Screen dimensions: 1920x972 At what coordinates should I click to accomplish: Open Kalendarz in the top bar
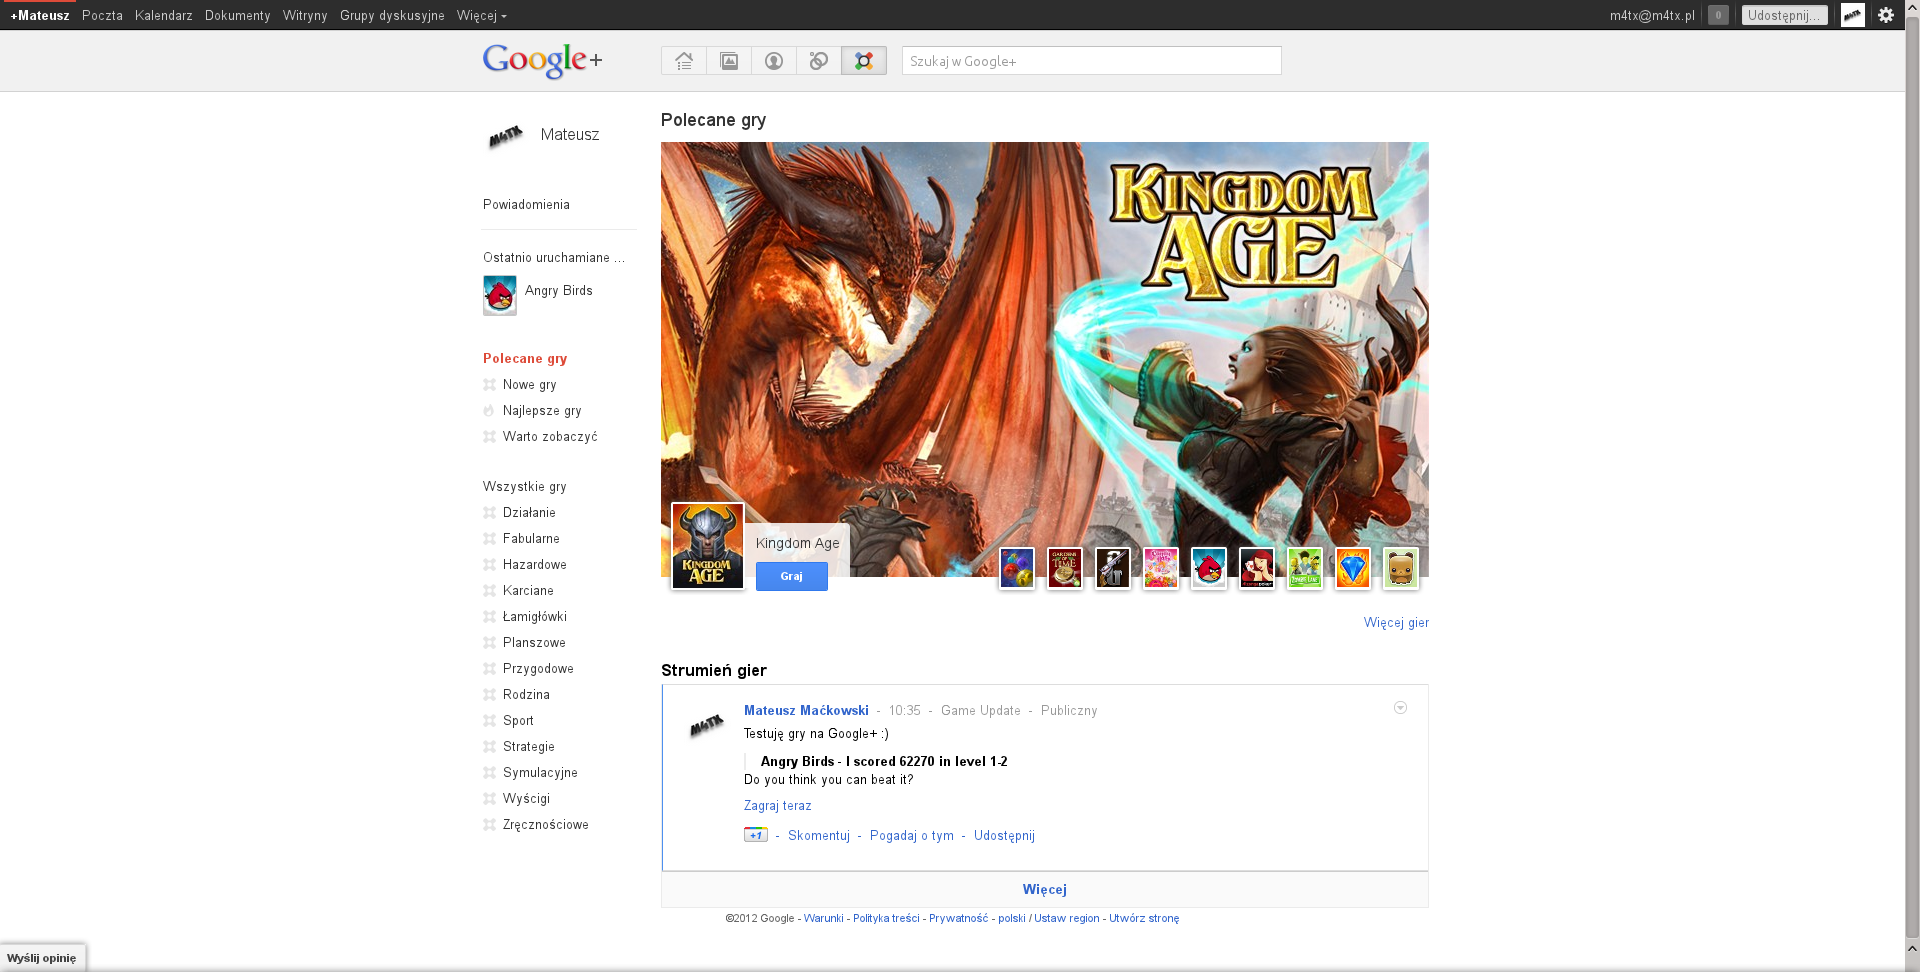(164, 15)
